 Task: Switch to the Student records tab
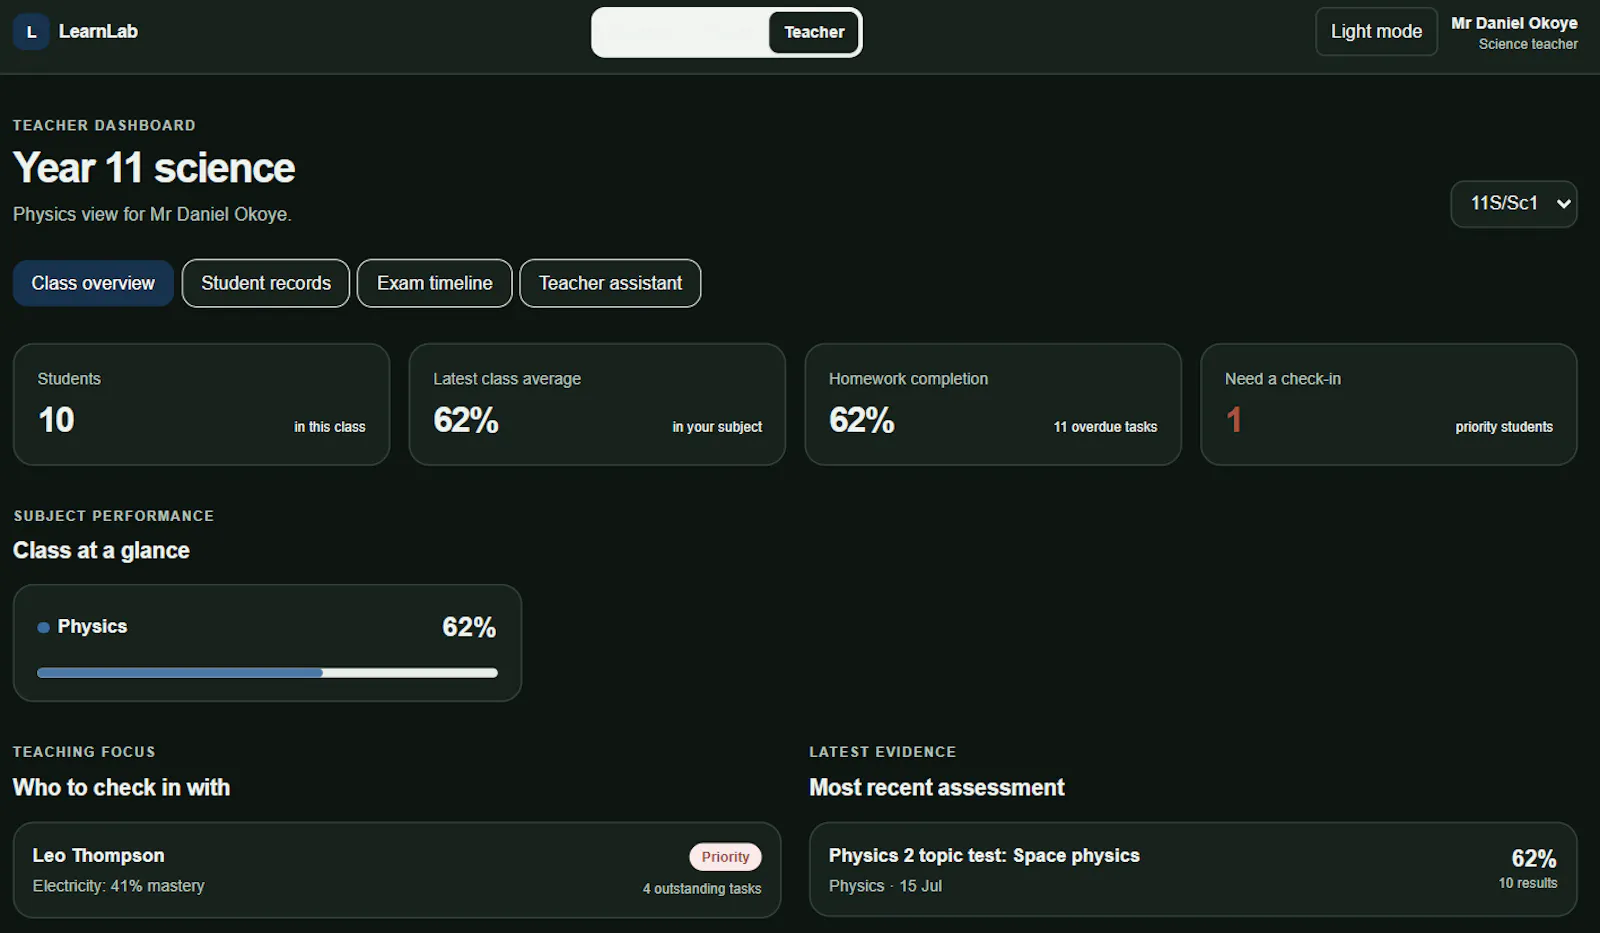click(266, 283)
